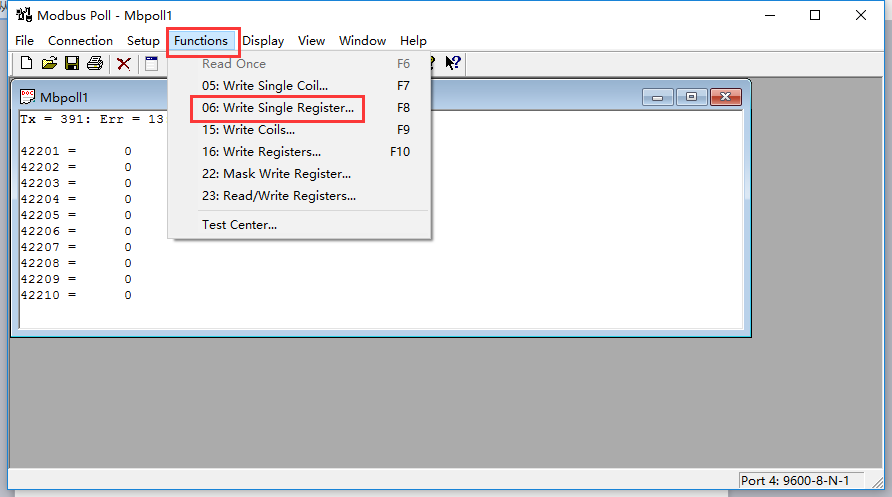Select register row 42208

76,263
